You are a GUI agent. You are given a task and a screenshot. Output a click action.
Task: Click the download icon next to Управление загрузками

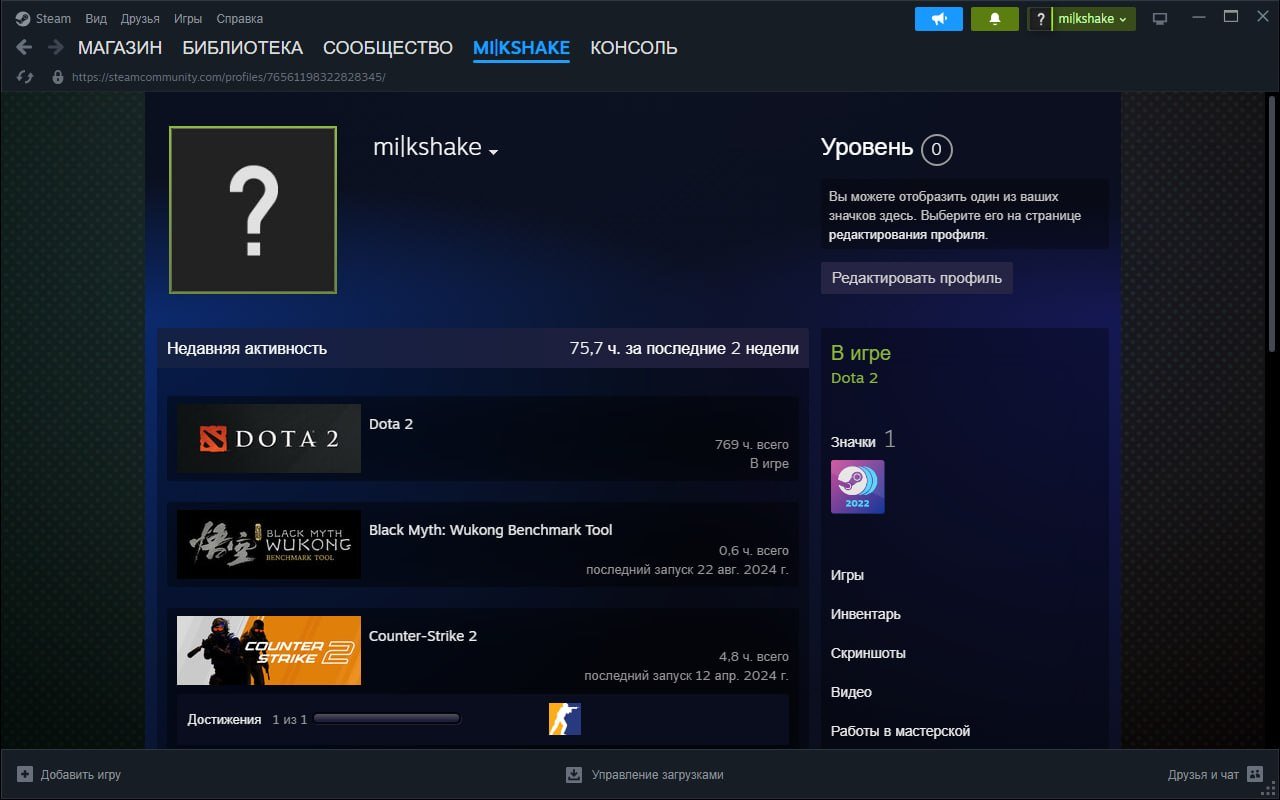tap(574, 774)
